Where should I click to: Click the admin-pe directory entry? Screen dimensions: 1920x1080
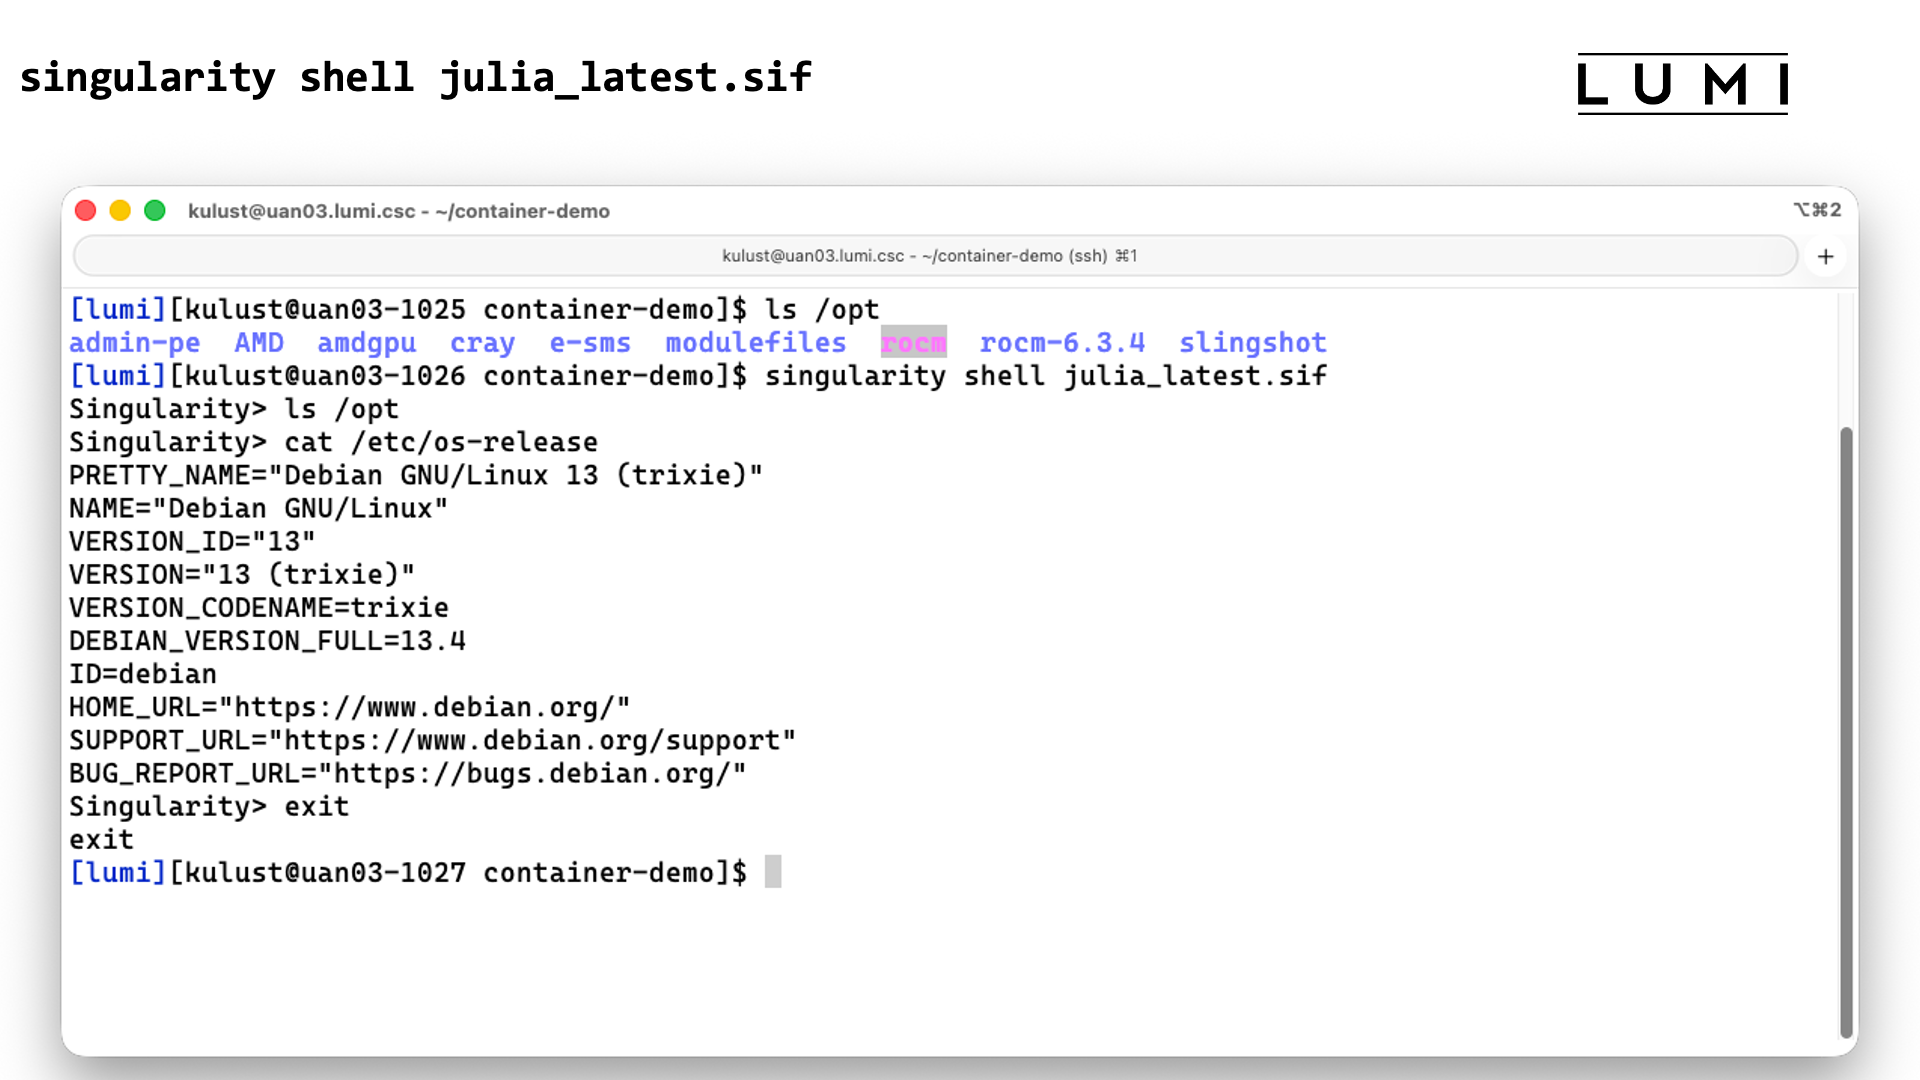coord(134,343)
